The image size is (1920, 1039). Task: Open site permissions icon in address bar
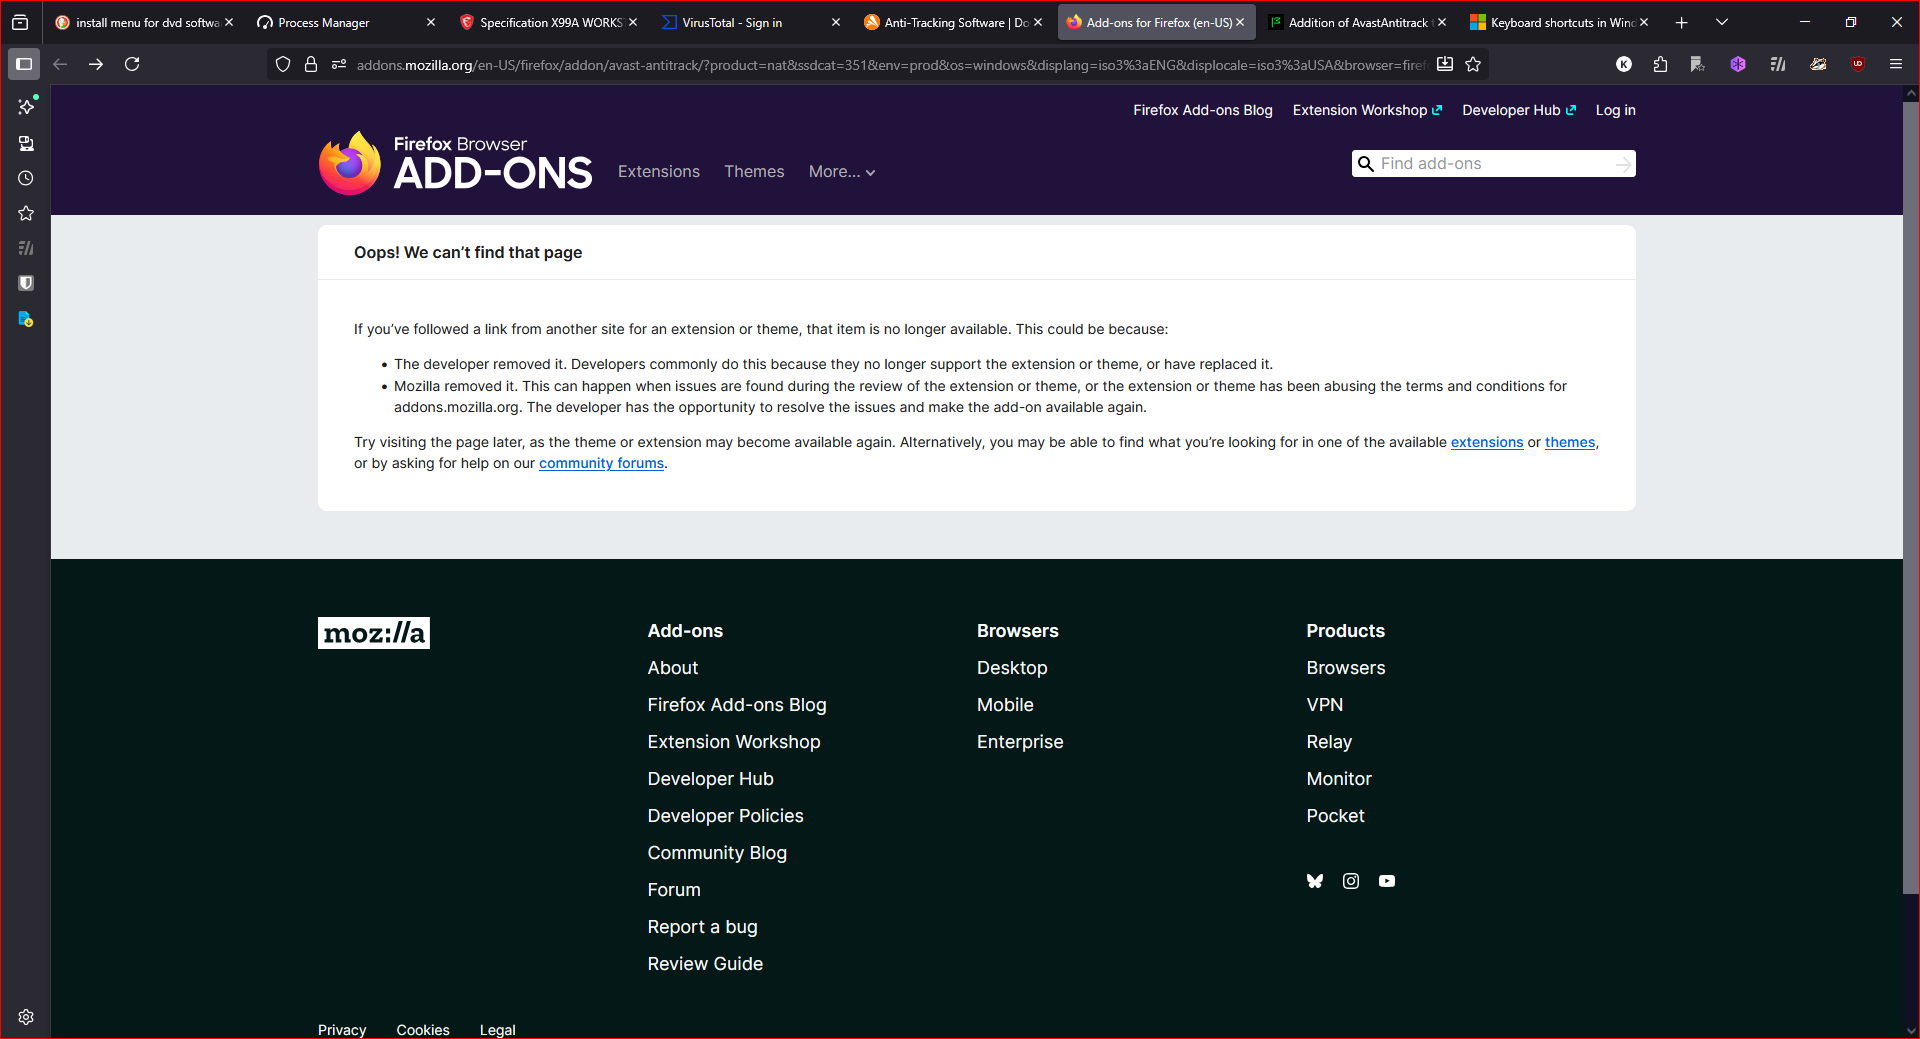(339, 64)
